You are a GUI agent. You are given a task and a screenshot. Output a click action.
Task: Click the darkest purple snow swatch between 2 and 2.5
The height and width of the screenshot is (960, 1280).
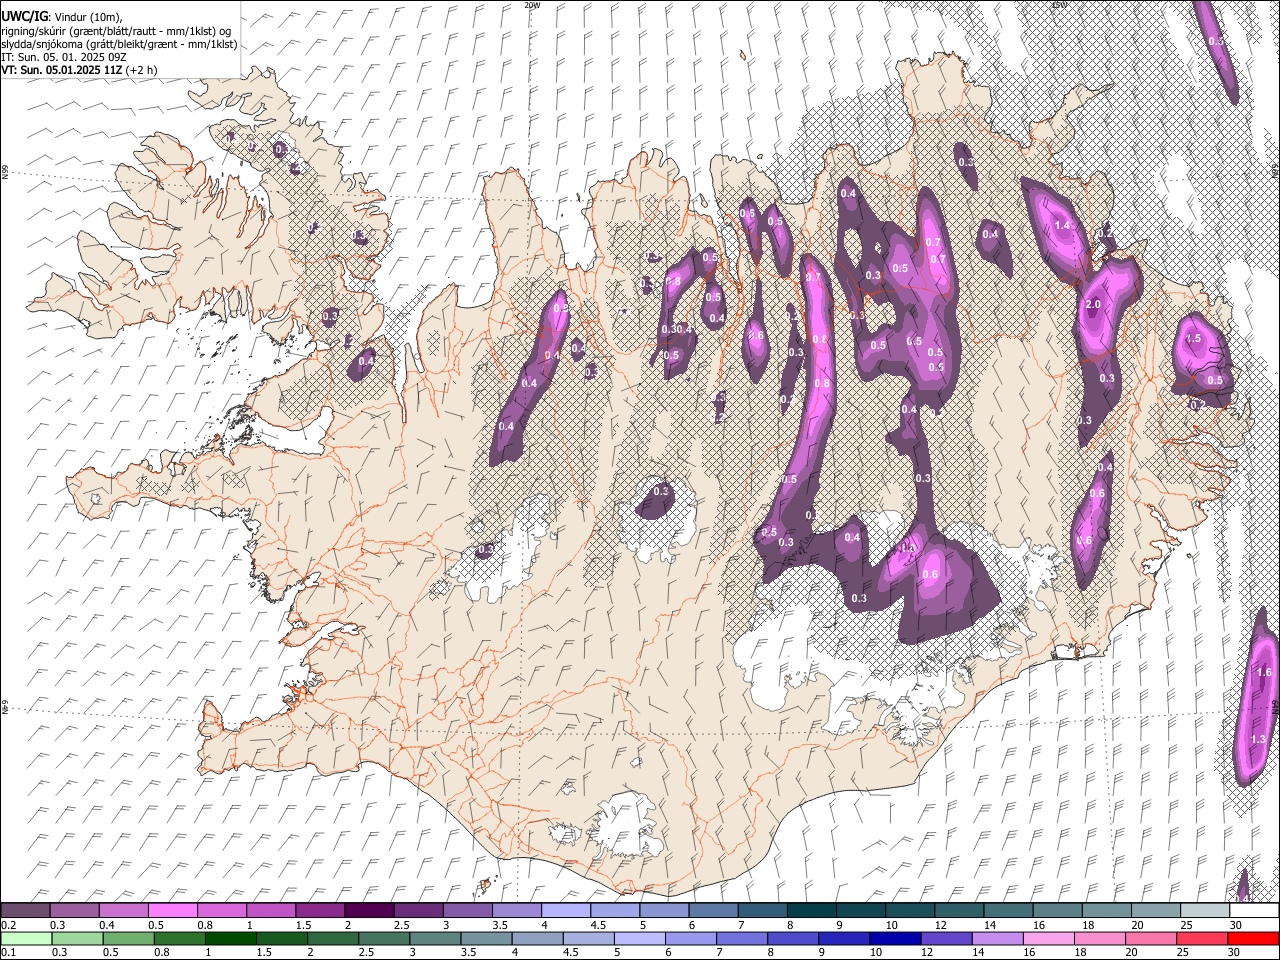[368, 911]
